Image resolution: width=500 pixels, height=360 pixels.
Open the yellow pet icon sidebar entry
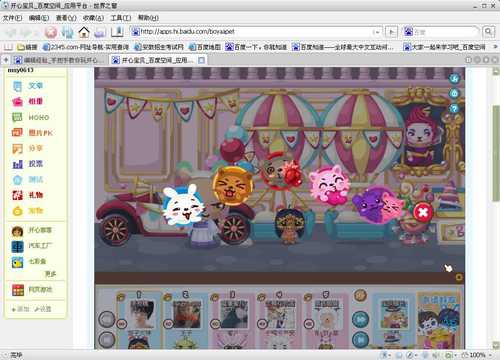click(x=28, y=210)
